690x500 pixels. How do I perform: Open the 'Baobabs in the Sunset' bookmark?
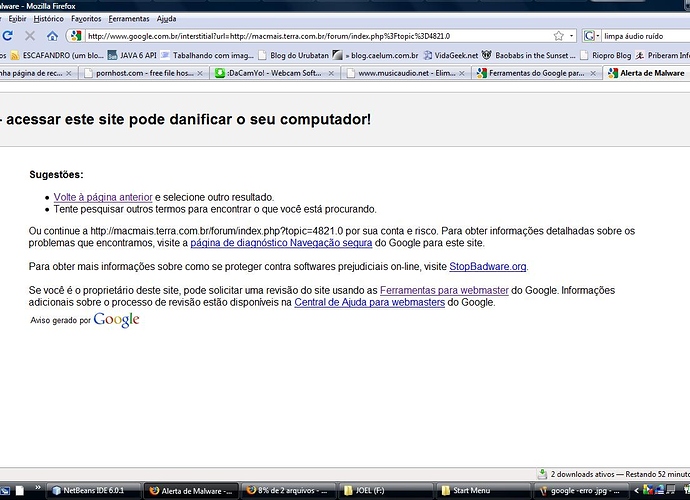pos(529,55)
